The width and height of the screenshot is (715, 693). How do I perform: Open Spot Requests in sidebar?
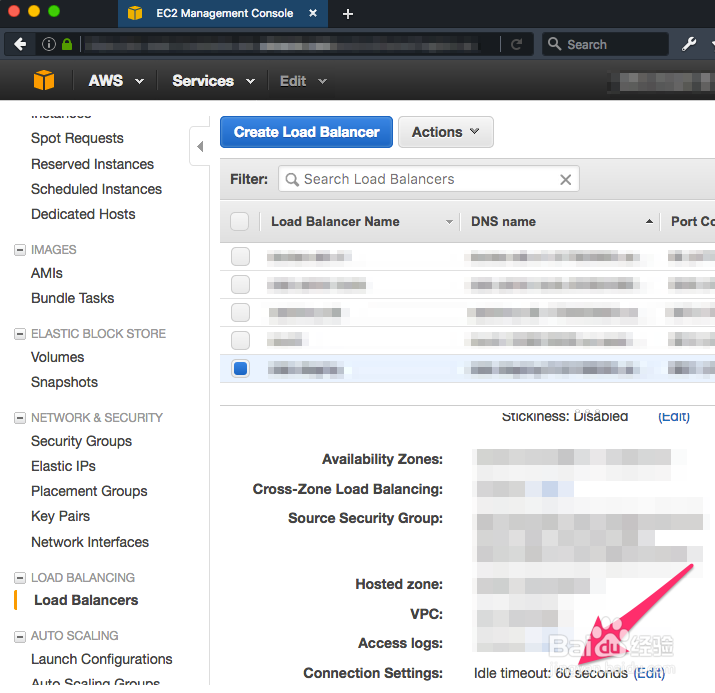77,138
